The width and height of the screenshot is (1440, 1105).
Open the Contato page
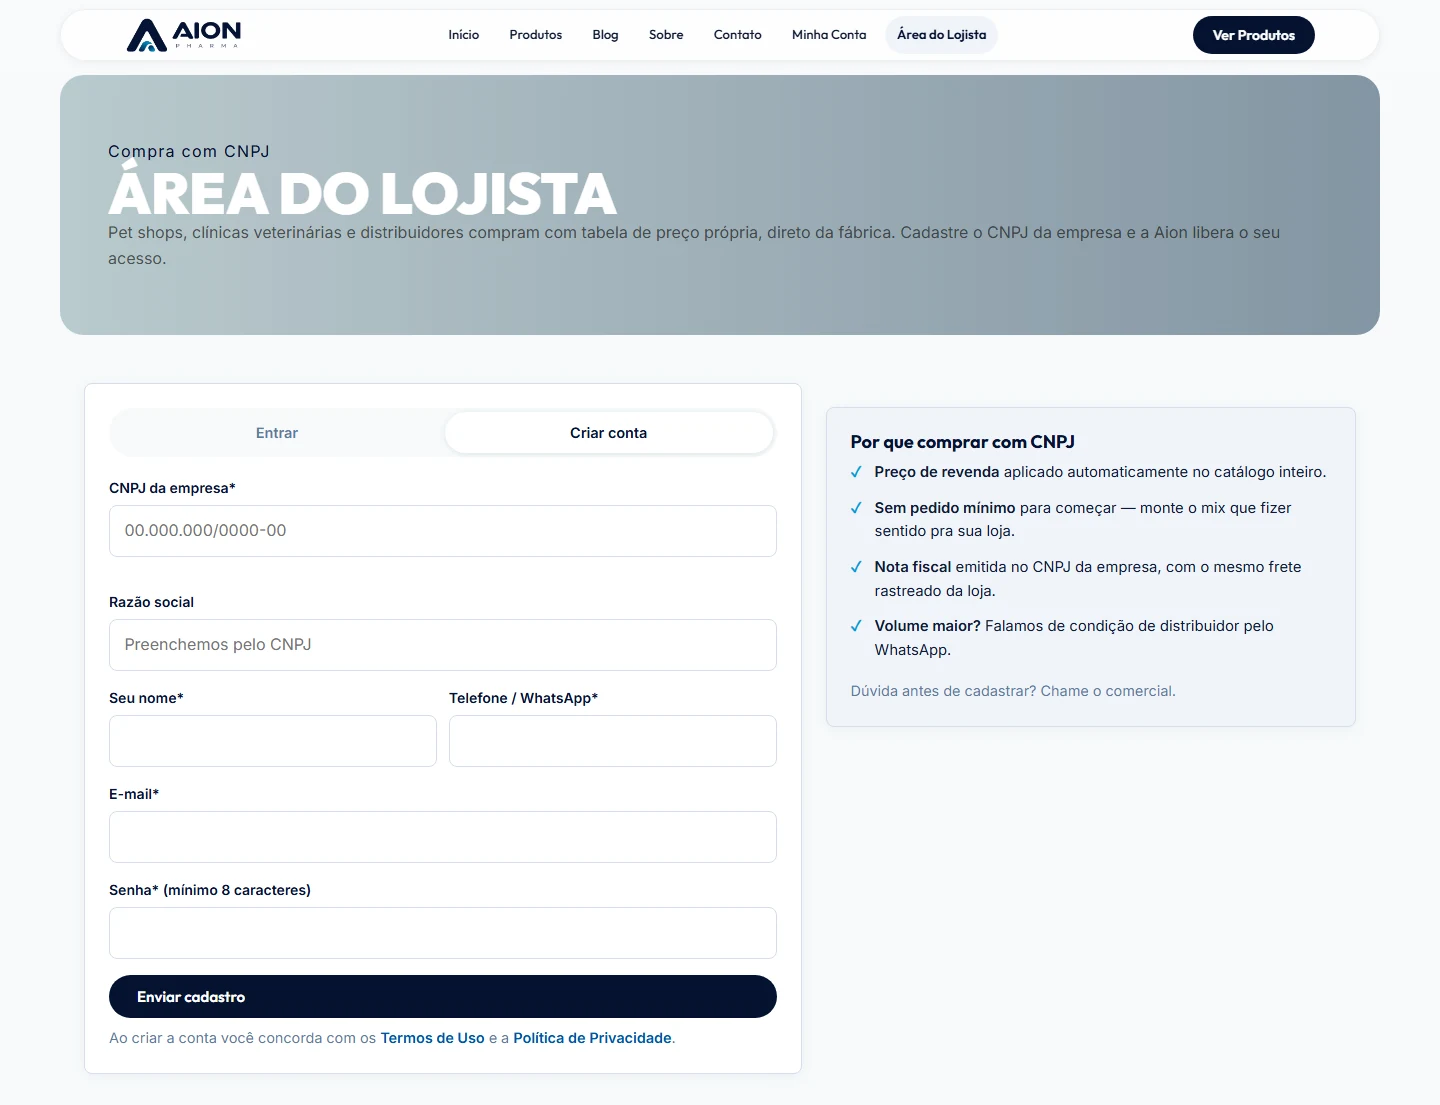(738, 35)
